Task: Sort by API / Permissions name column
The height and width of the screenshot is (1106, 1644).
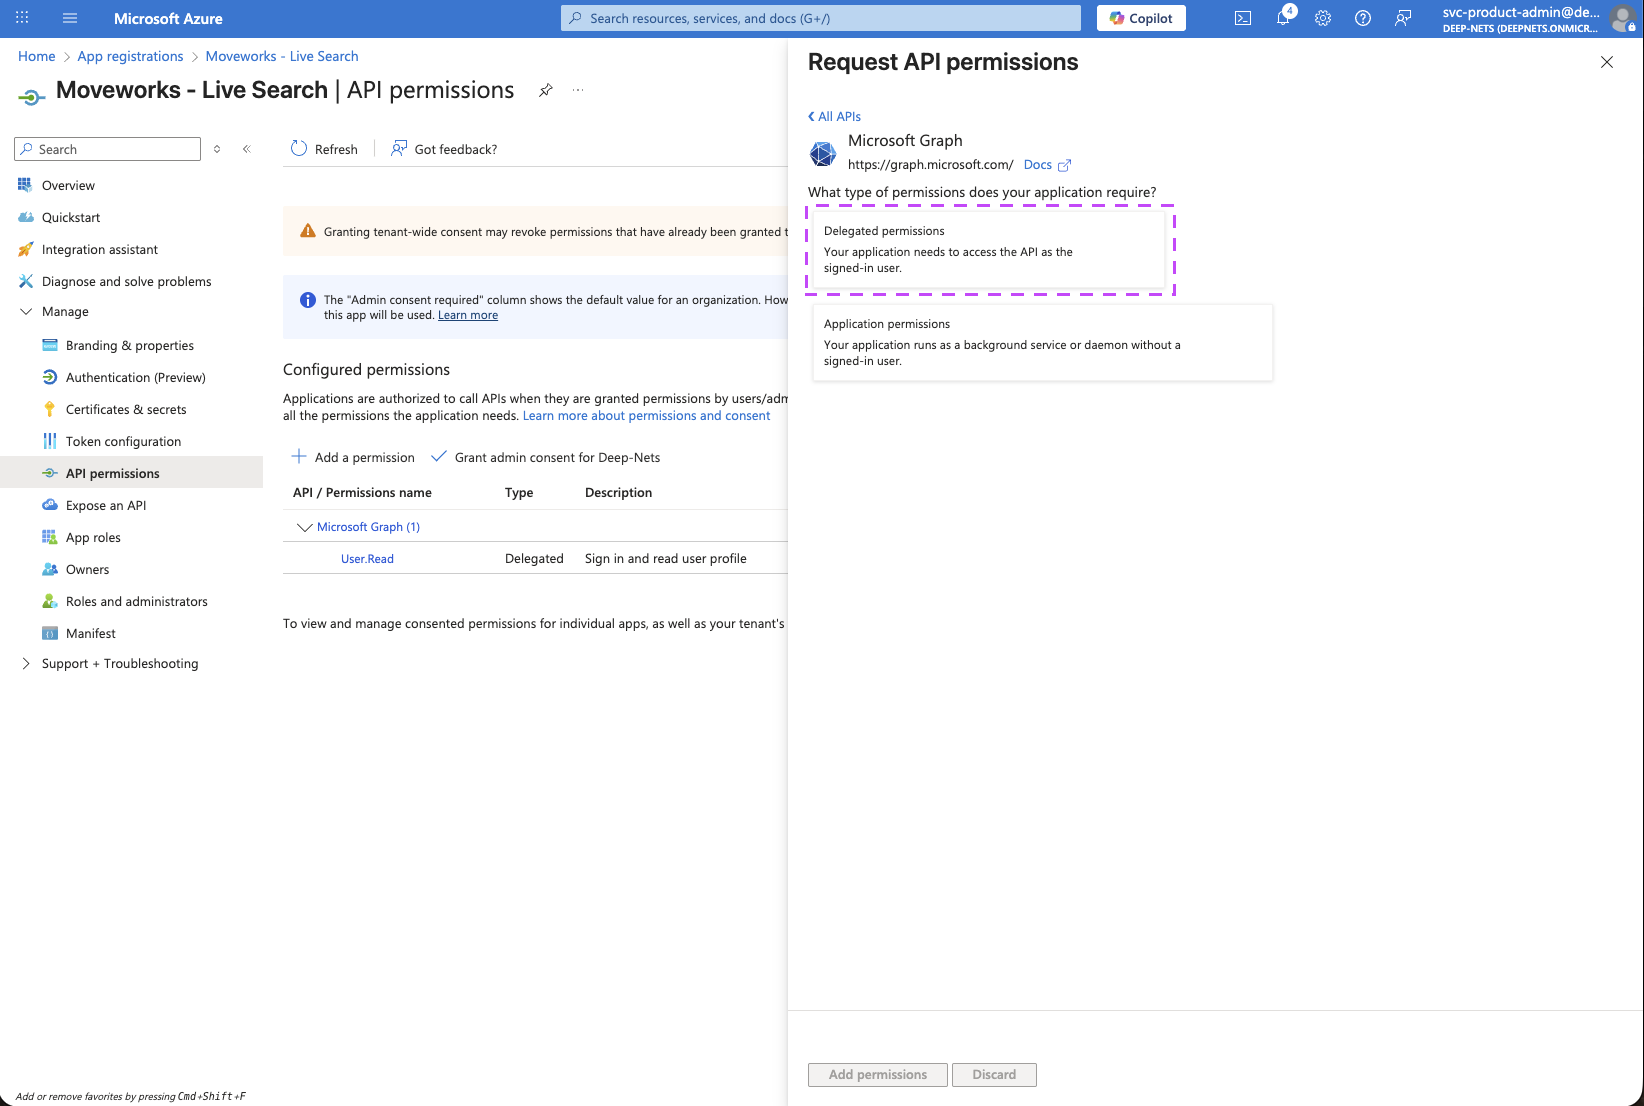Action: pos(362,493)
